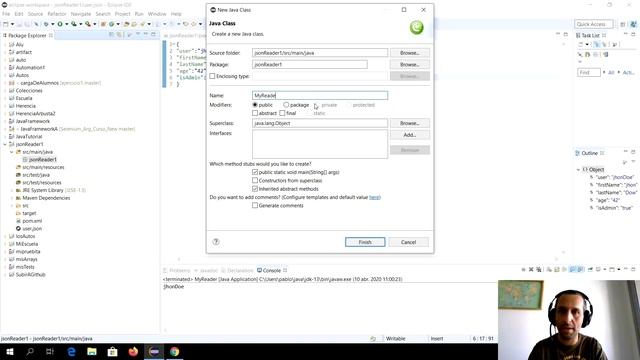Screen dimensions: 640x360
Task: Switch to the Problems tab
Action: (x=176, y=270)
